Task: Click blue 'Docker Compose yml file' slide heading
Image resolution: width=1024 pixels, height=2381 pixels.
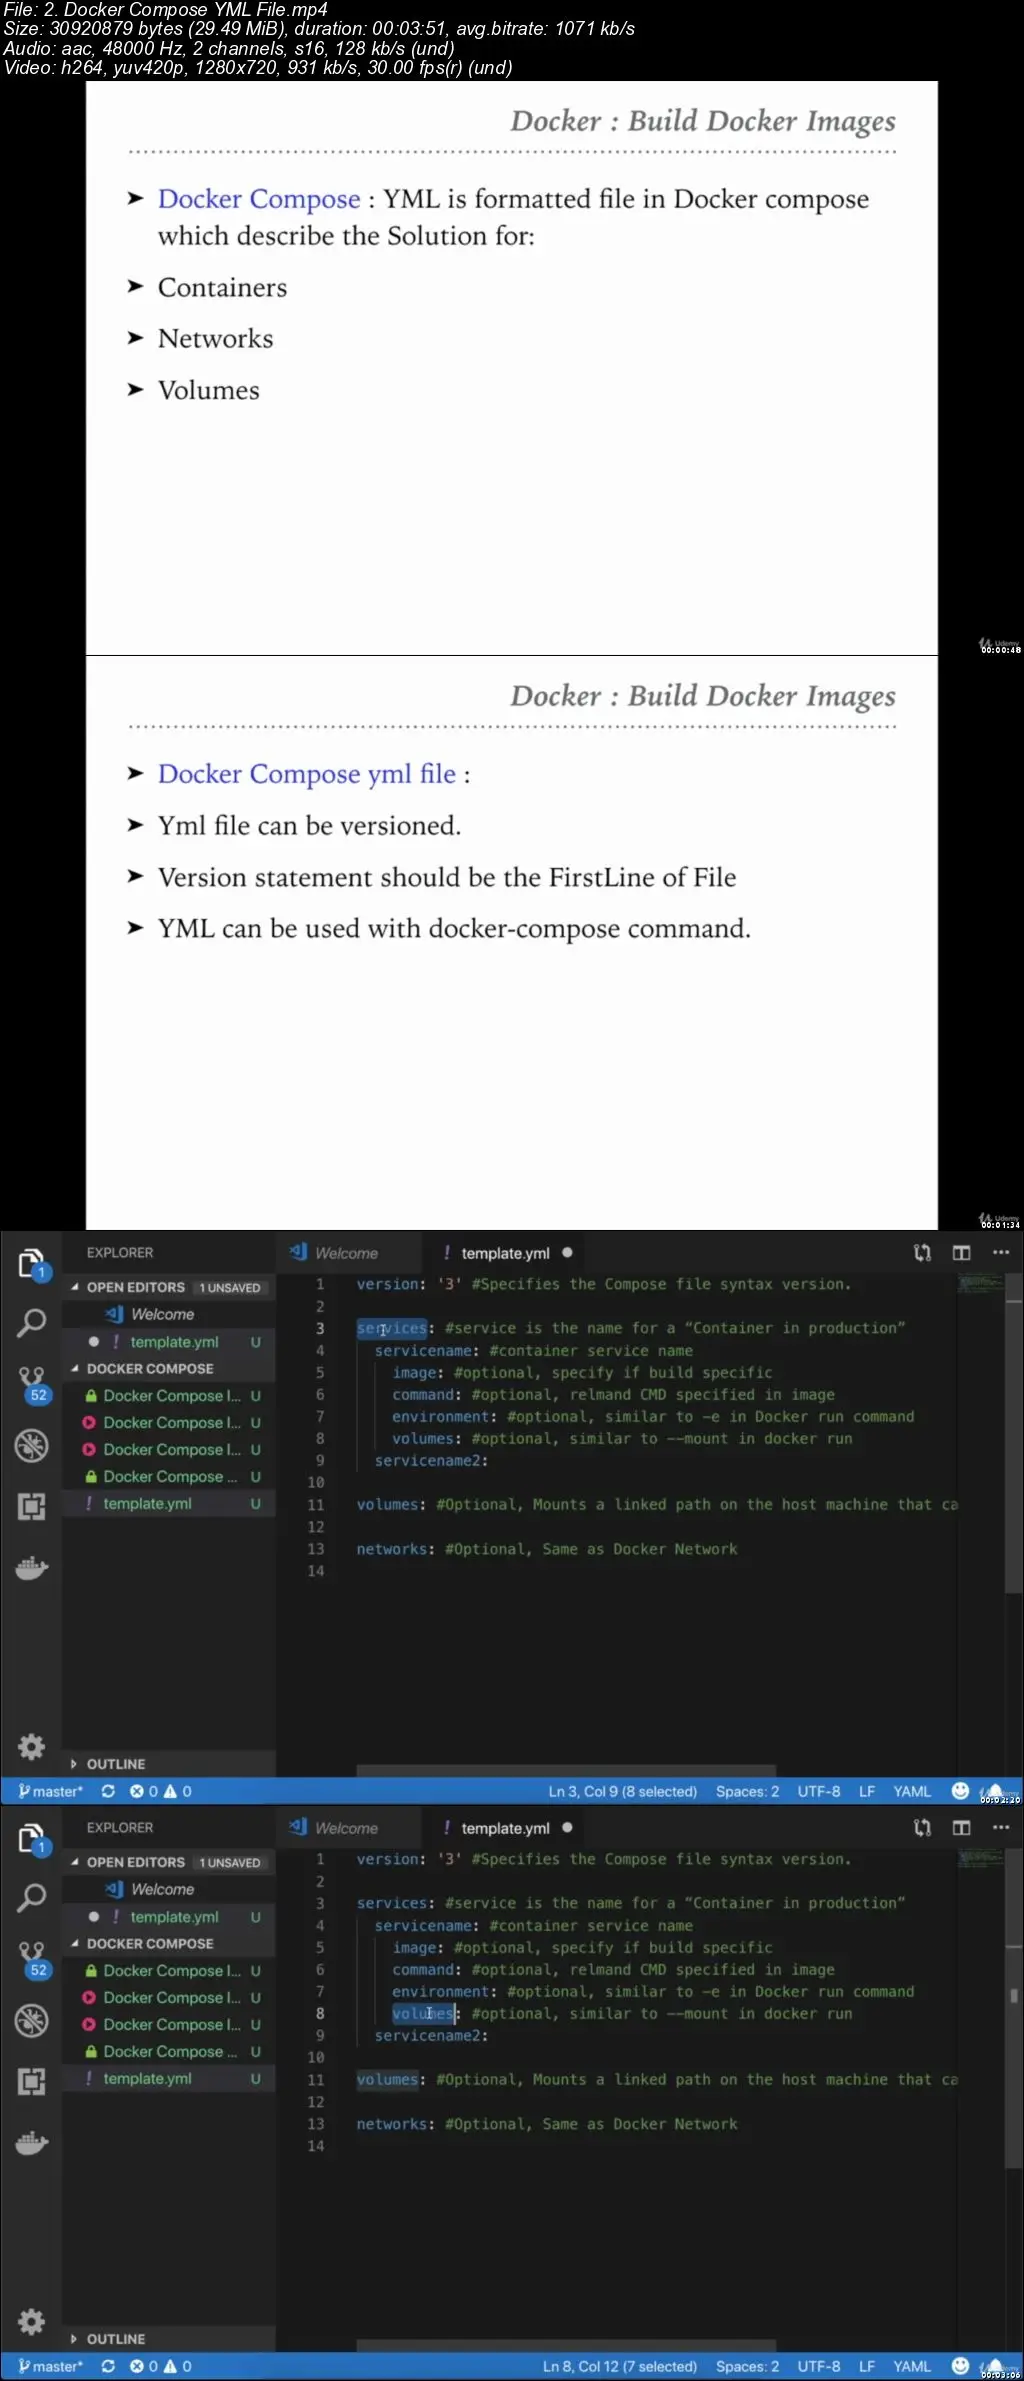Action: pyautogui.click(x=307, y=774)
